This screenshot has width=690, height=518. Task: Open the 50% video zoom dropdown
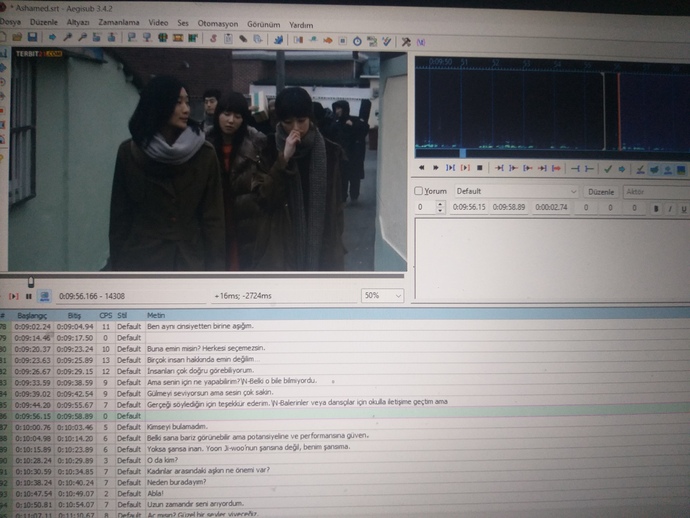pos(382,295)
